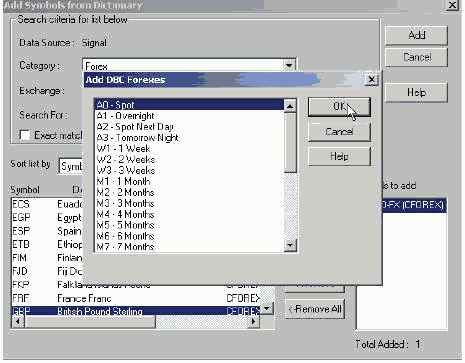Image resolution: width=465 pixels, height=363 pixels.
Task: Toggle the Exact match checkbox
Action: (25, 135)
